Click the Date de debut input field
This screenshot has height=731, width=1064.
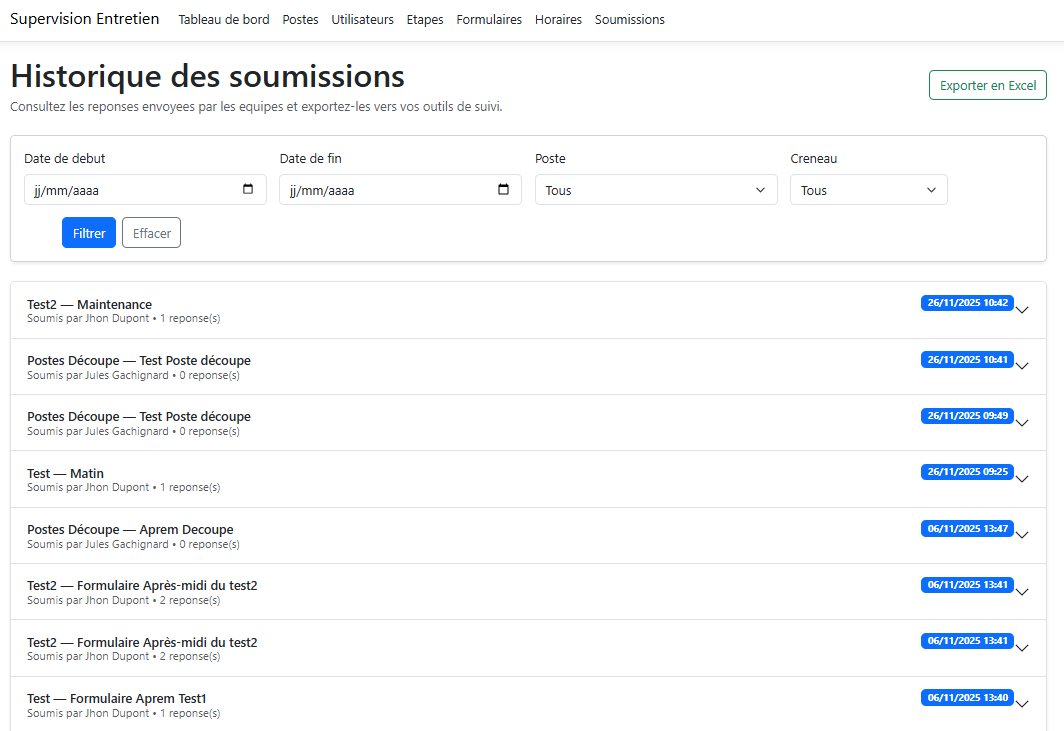[130, 190]
